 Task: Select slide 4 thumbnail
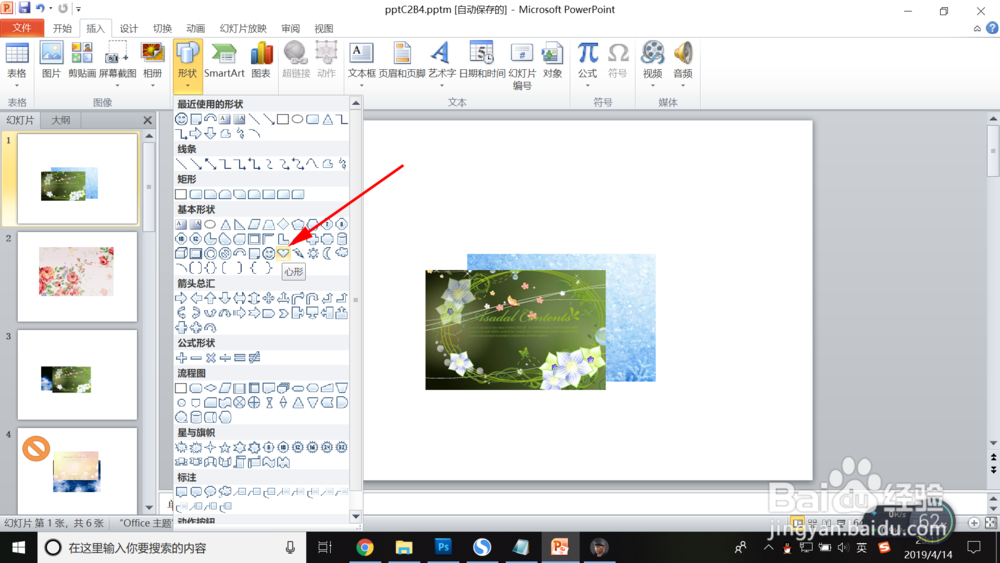[x=77, y=470]
